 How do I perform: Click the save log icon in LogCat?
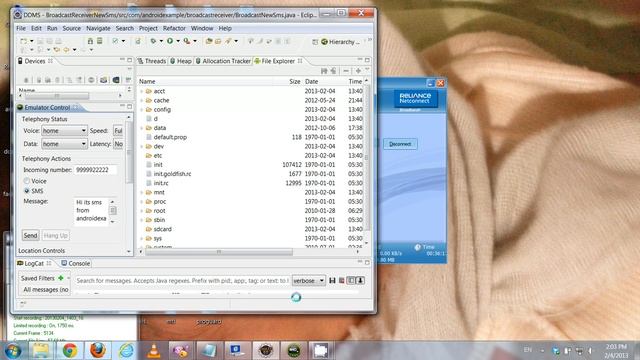pos(332,280)
